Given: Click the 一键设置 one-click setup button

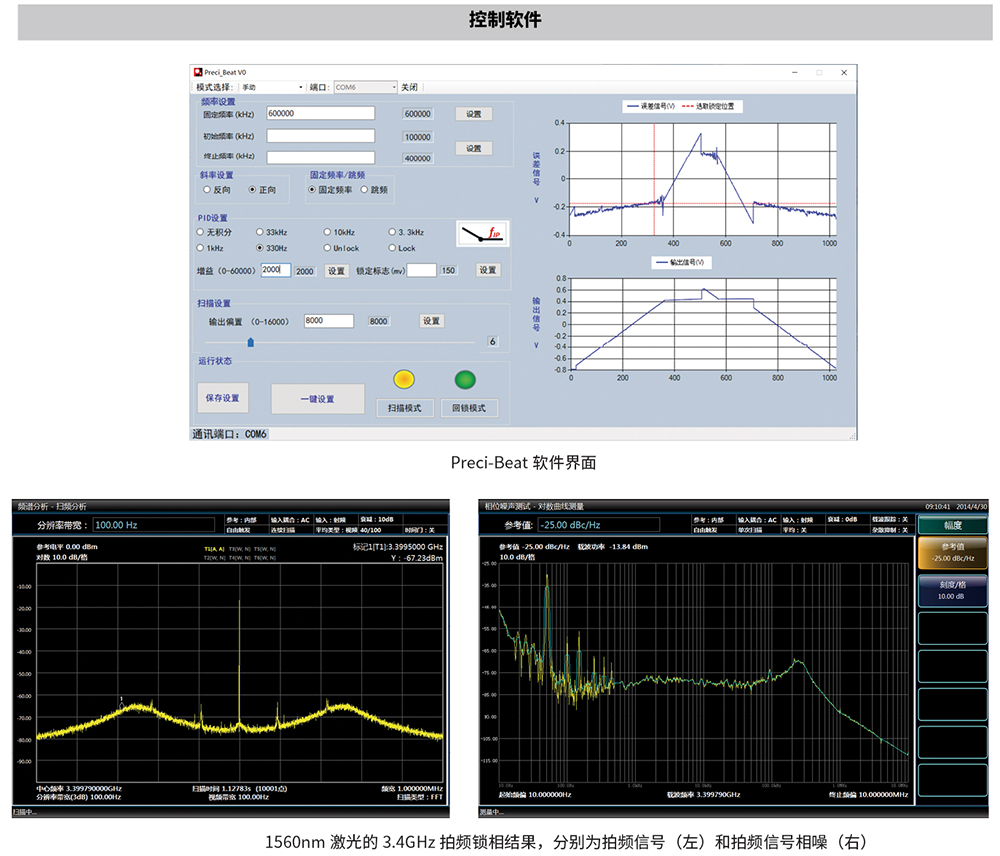Looking at the screenshot, I should pos(317,399).
